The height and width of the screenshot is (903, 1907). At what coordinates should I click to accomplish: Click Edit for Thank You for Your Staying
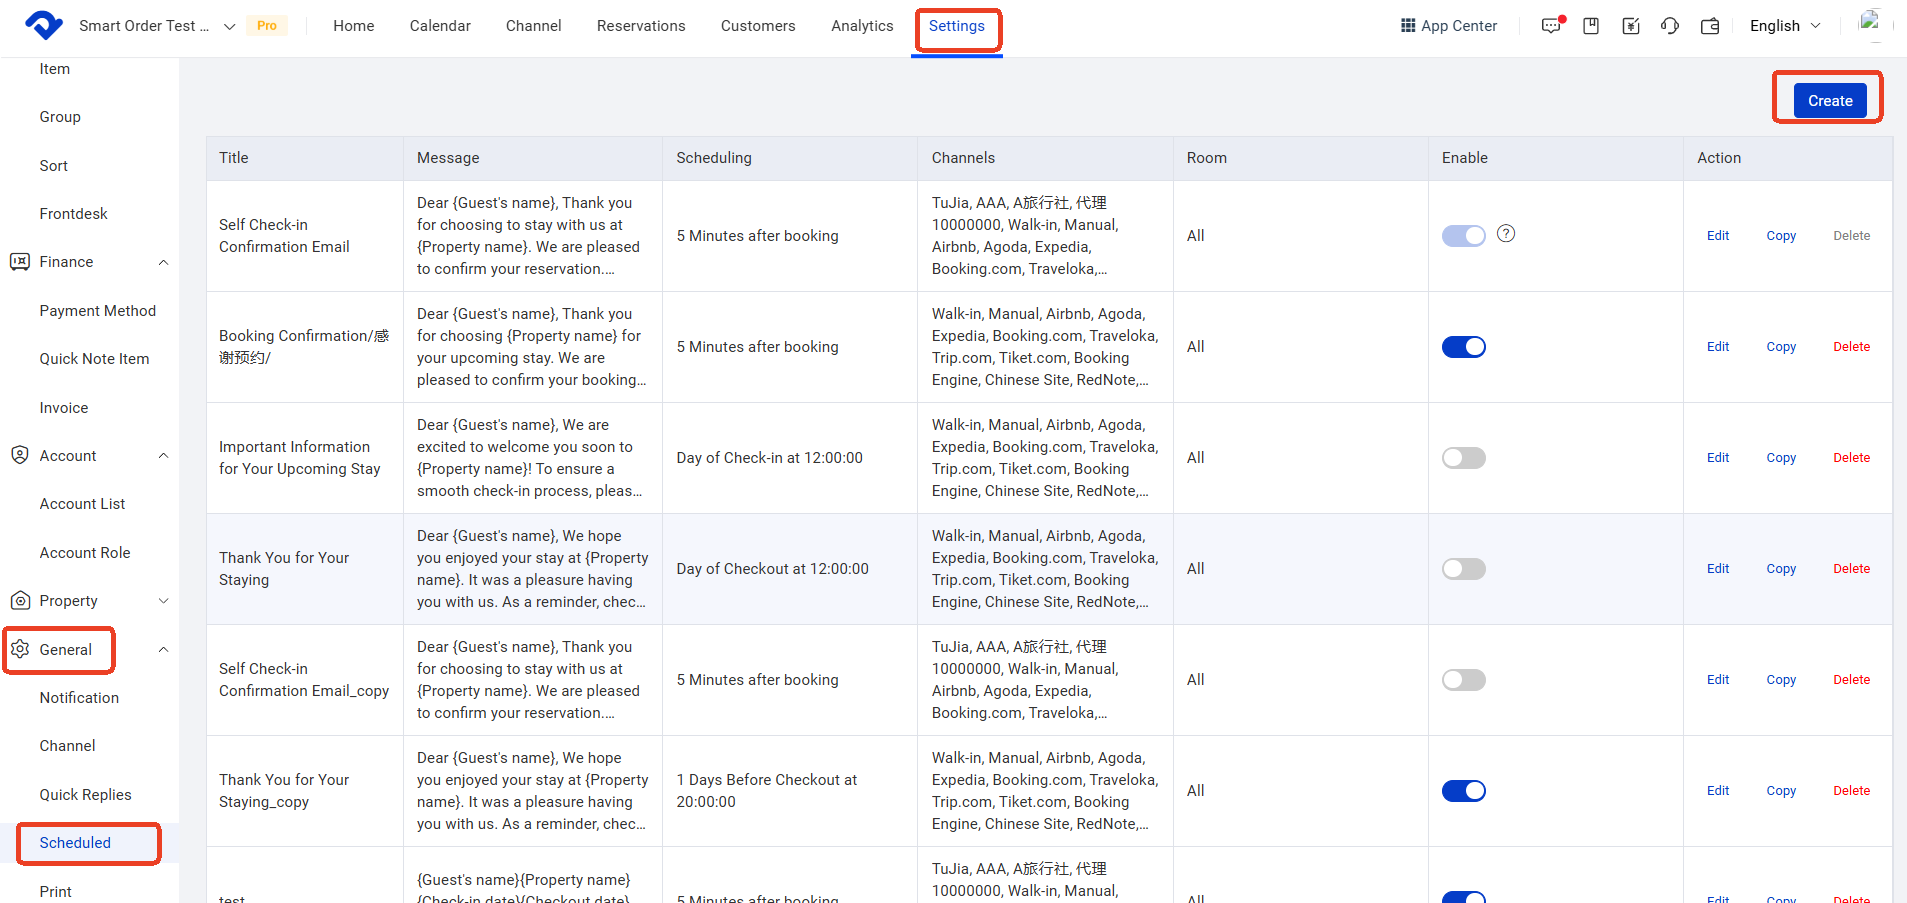[x=1717, y=569]
